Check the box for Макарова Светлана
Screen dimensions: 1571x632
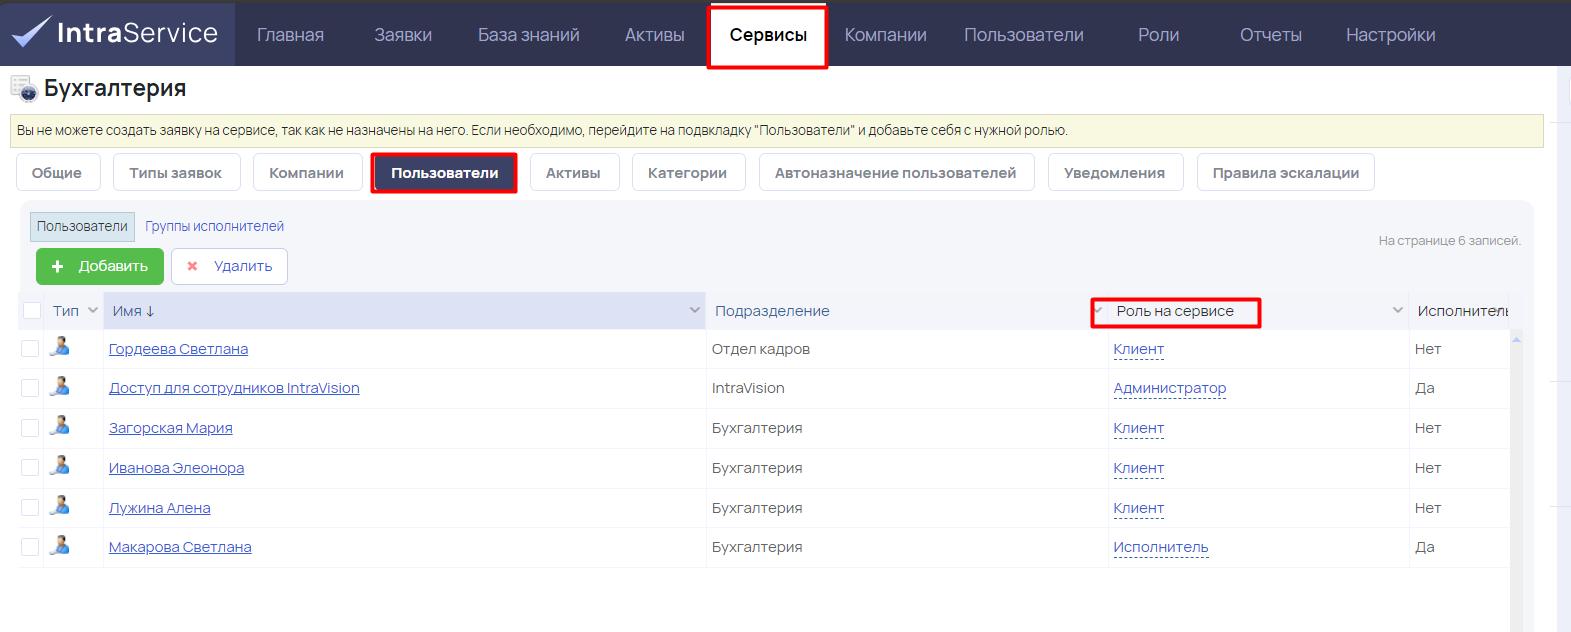point(30,547)
